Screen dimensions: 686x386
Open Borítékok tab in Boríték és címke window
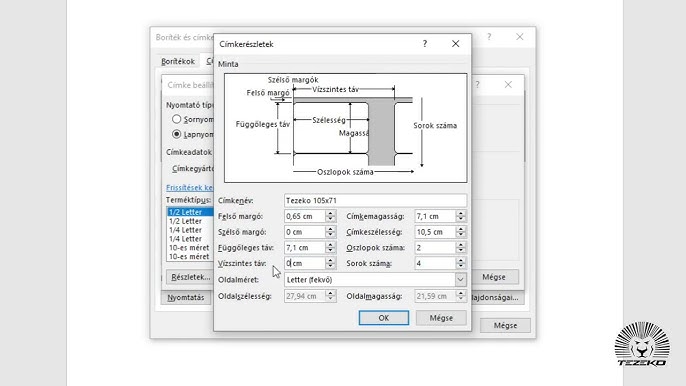pyautogui.click(x=178, y=61)
